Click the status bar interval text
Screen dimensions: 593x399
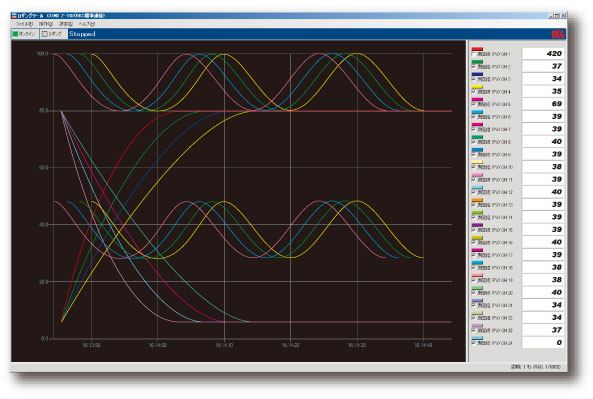536,367
